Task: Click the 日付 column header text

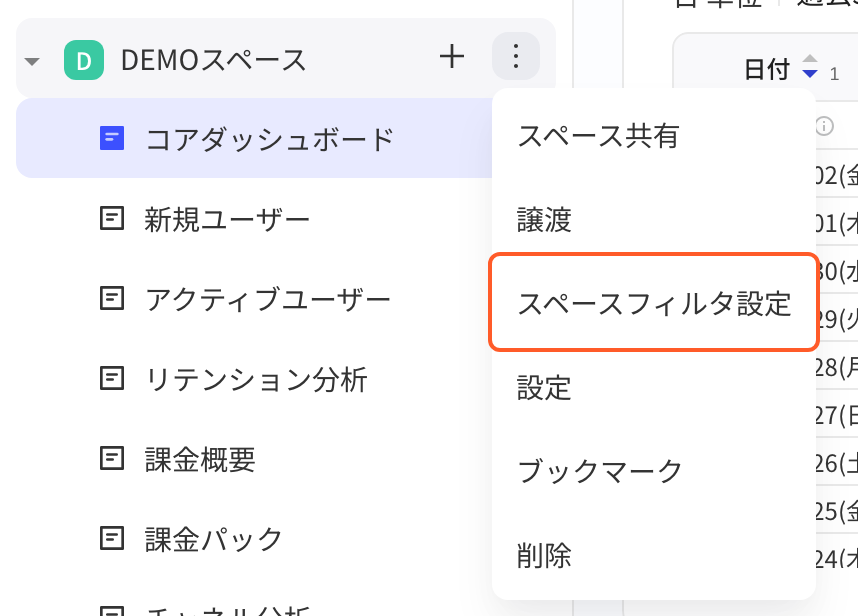Action: coord(767,69)
